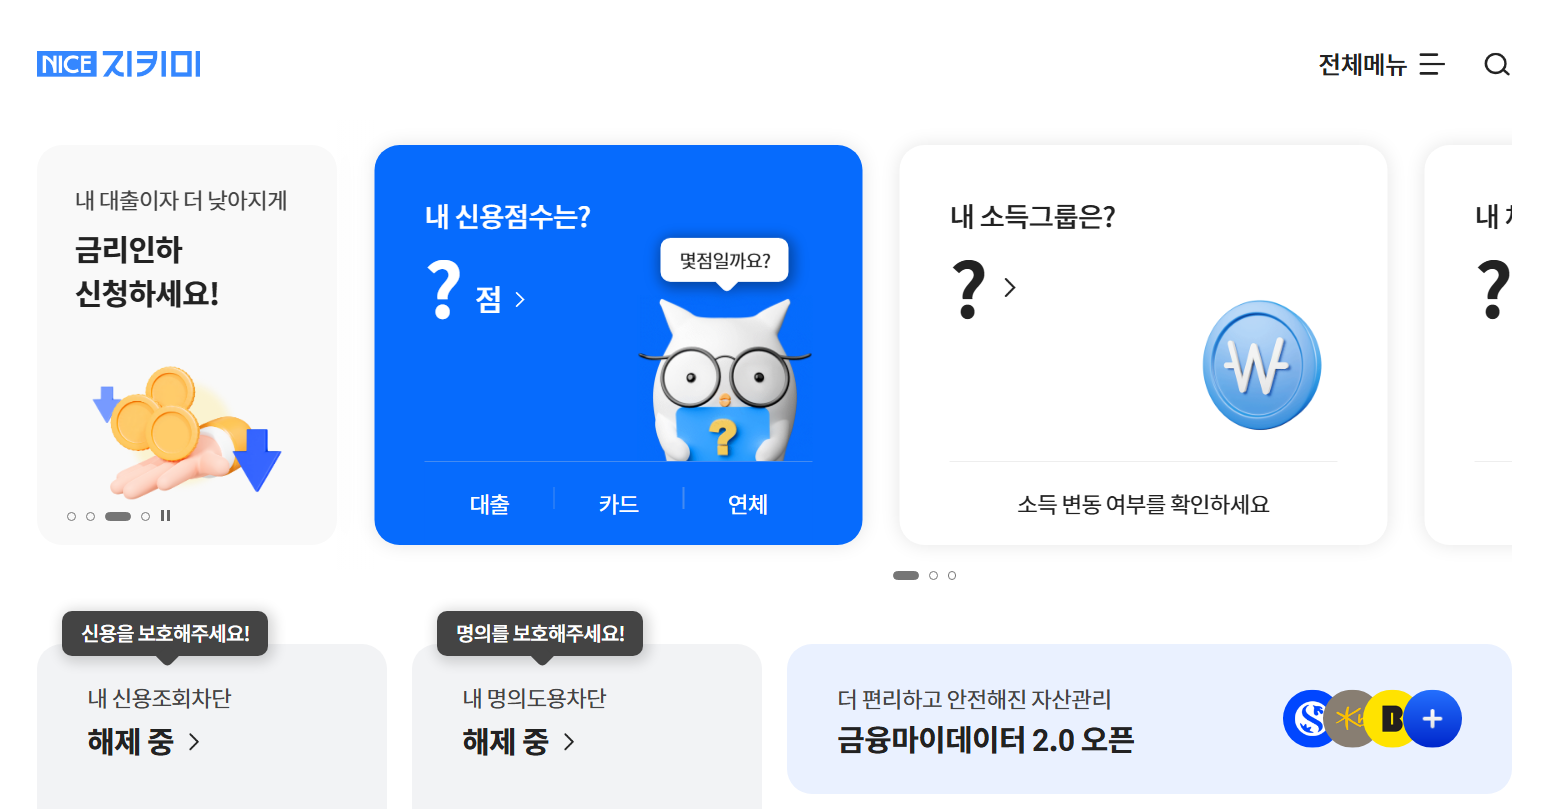
Task: Open the 전체메뉴 hamburger menu
Action: click(x=1381, y=65)
